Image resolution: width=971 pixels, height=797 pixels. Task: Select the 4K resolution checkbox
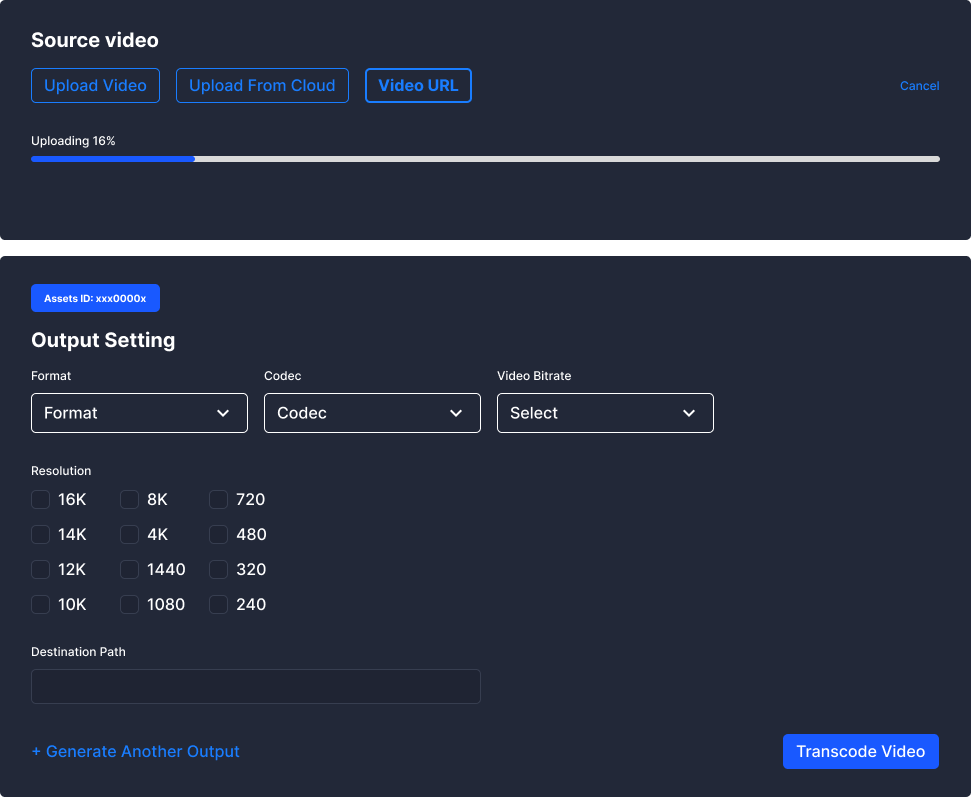[x=130, y=535]
